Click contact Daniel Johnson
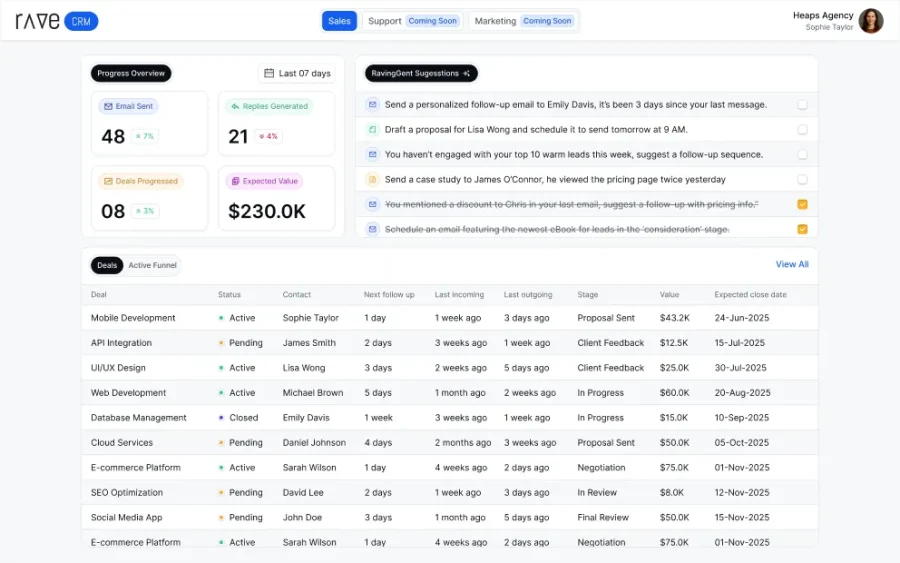900x563 pixels. click(x=314, y=442)
